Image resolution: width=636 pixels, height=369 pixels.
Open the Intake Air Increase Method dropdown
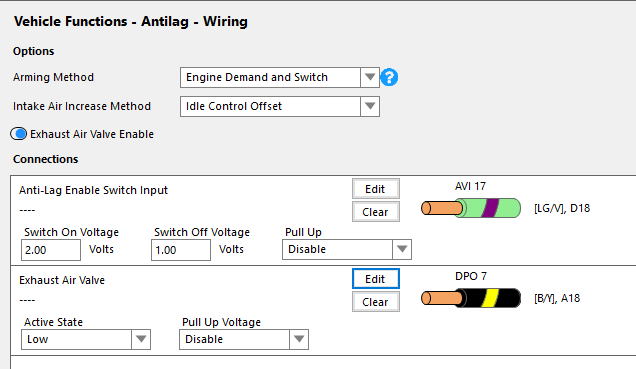click(370, 106)
